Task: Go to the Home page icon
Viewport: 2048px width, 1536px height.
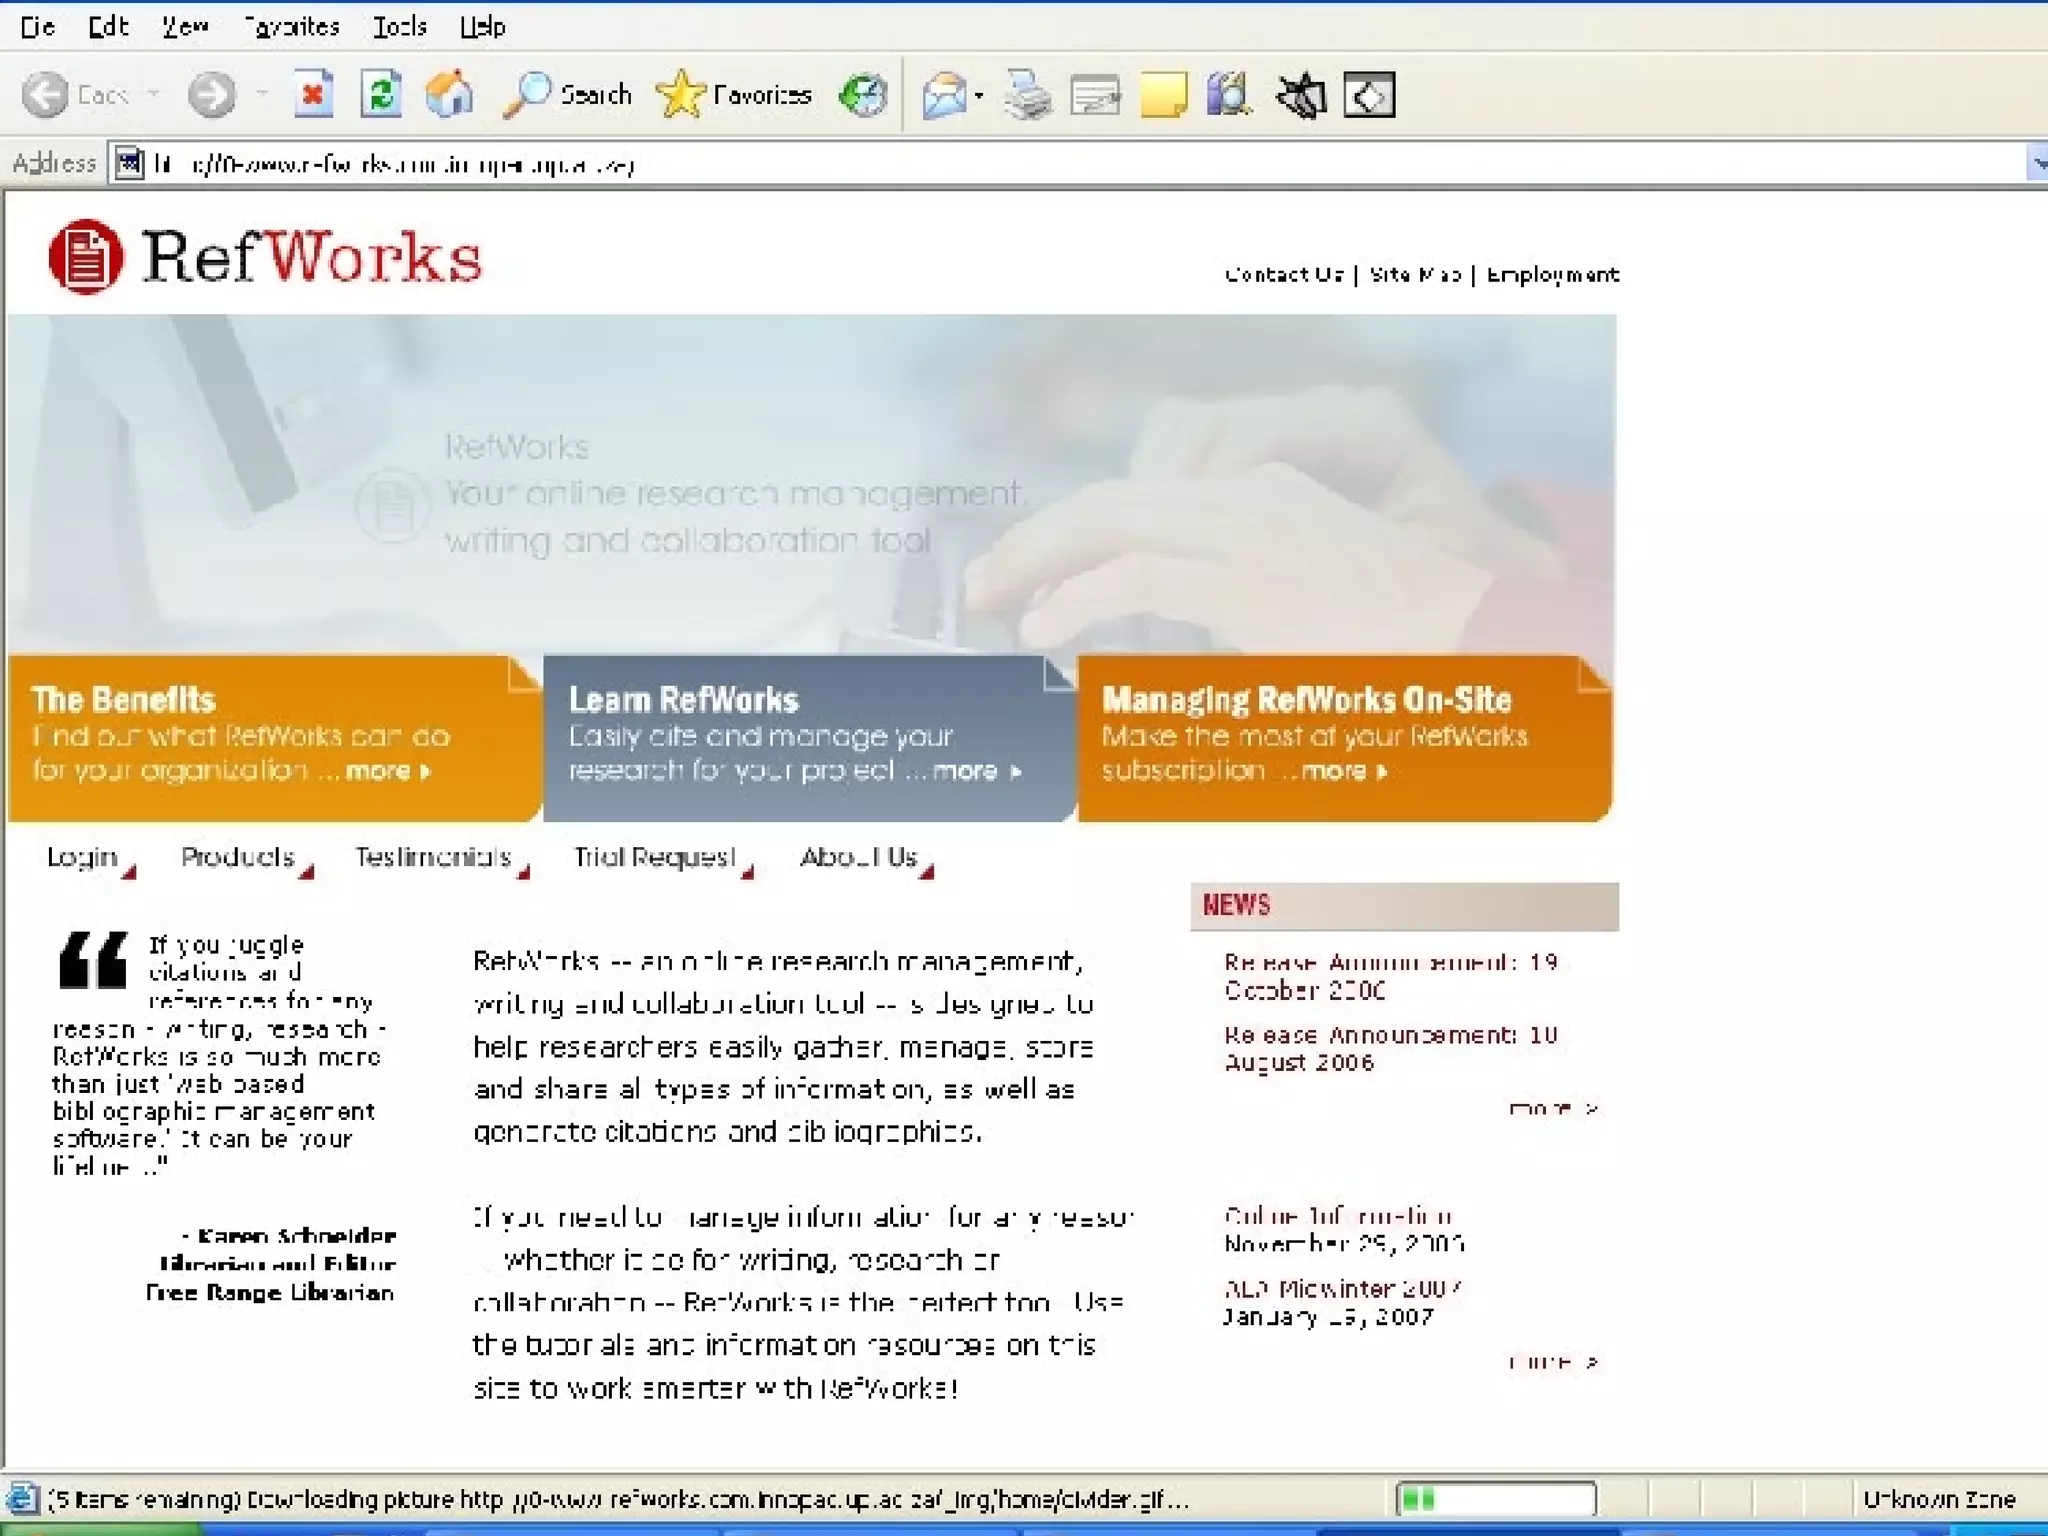Action: tap(449, 96)
